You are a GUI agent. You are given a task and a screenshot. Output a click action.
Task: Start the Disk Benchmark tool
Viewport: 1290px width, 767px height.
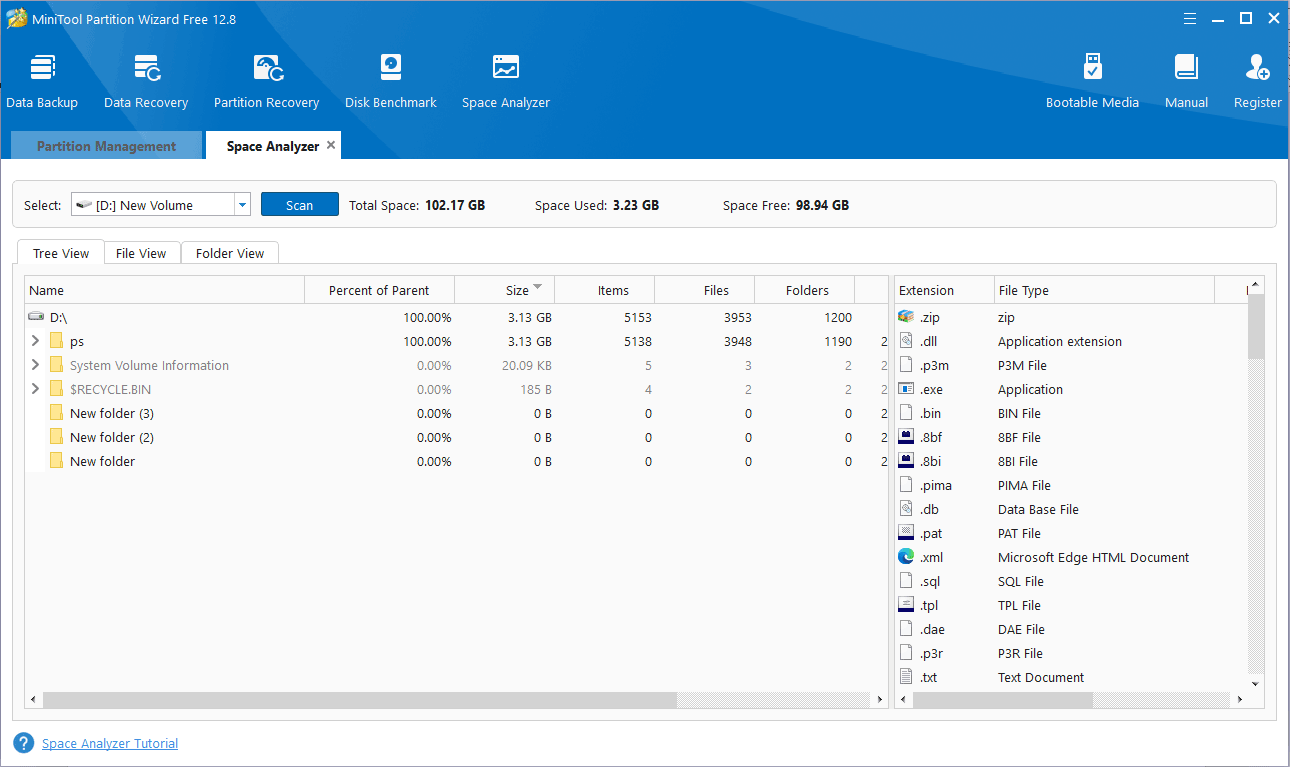[x=391, y=82]
